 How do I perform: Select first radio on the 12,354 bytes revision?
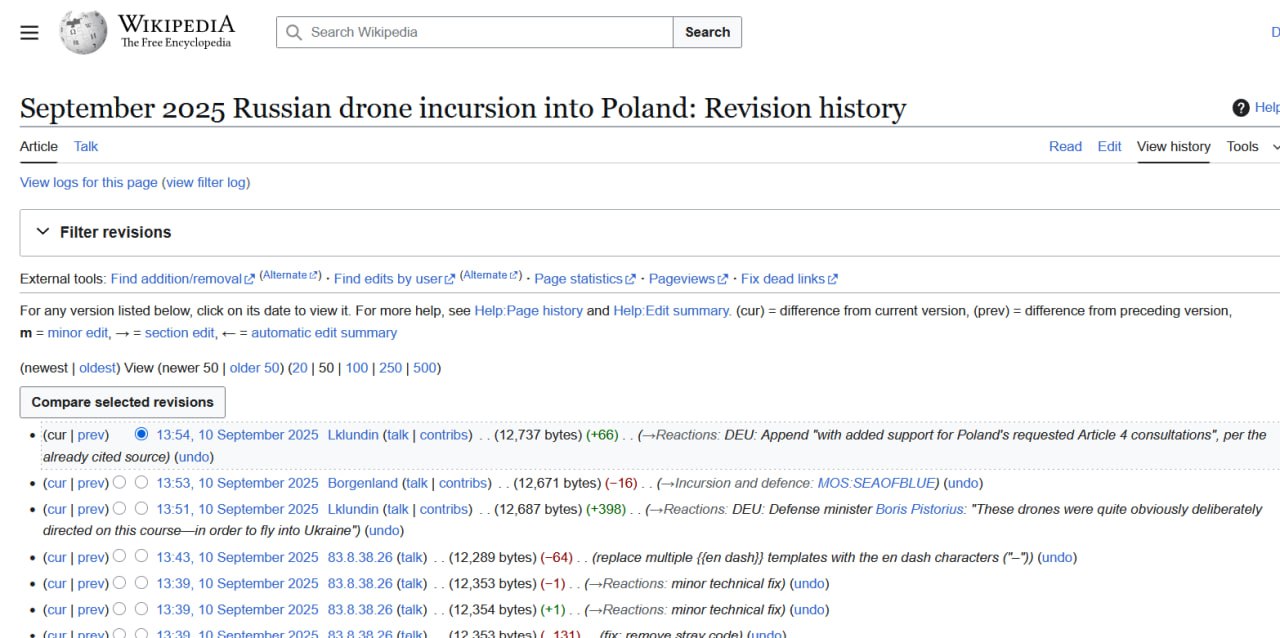pos(119,609)
